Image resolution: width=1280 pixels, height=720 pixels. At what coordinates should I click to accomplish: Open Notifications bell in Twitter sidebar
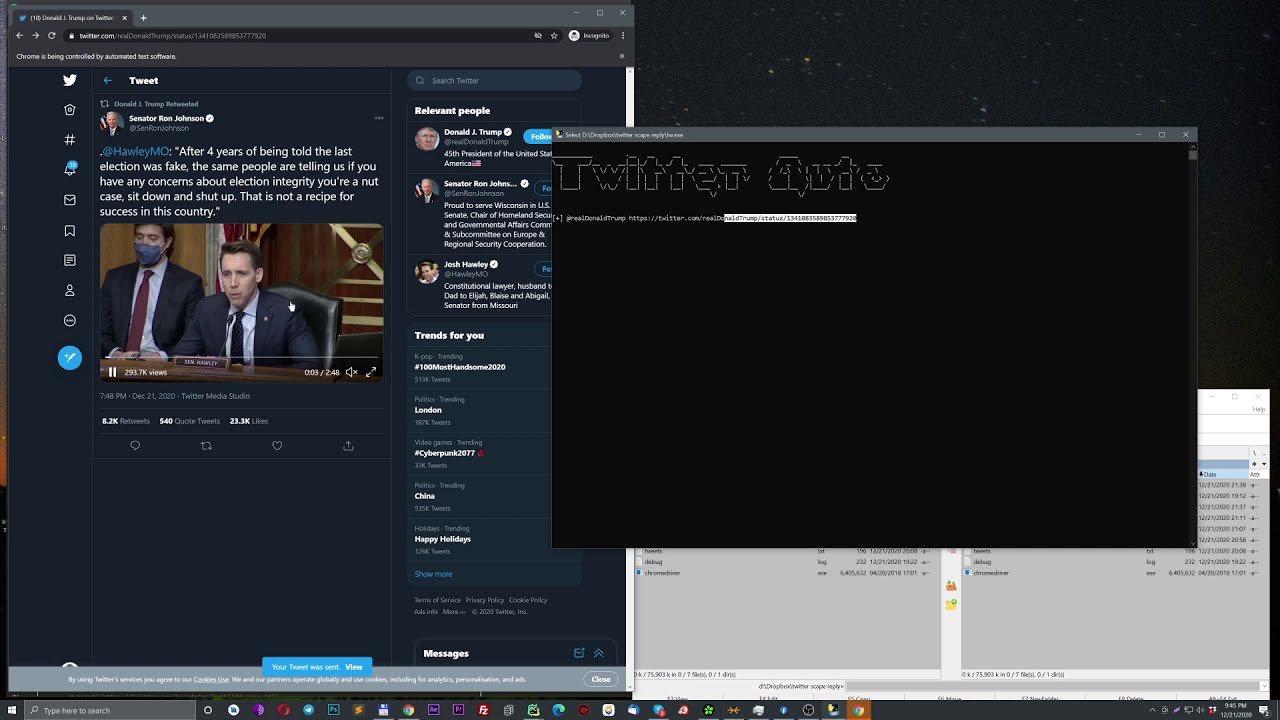(x=70, y=170)
